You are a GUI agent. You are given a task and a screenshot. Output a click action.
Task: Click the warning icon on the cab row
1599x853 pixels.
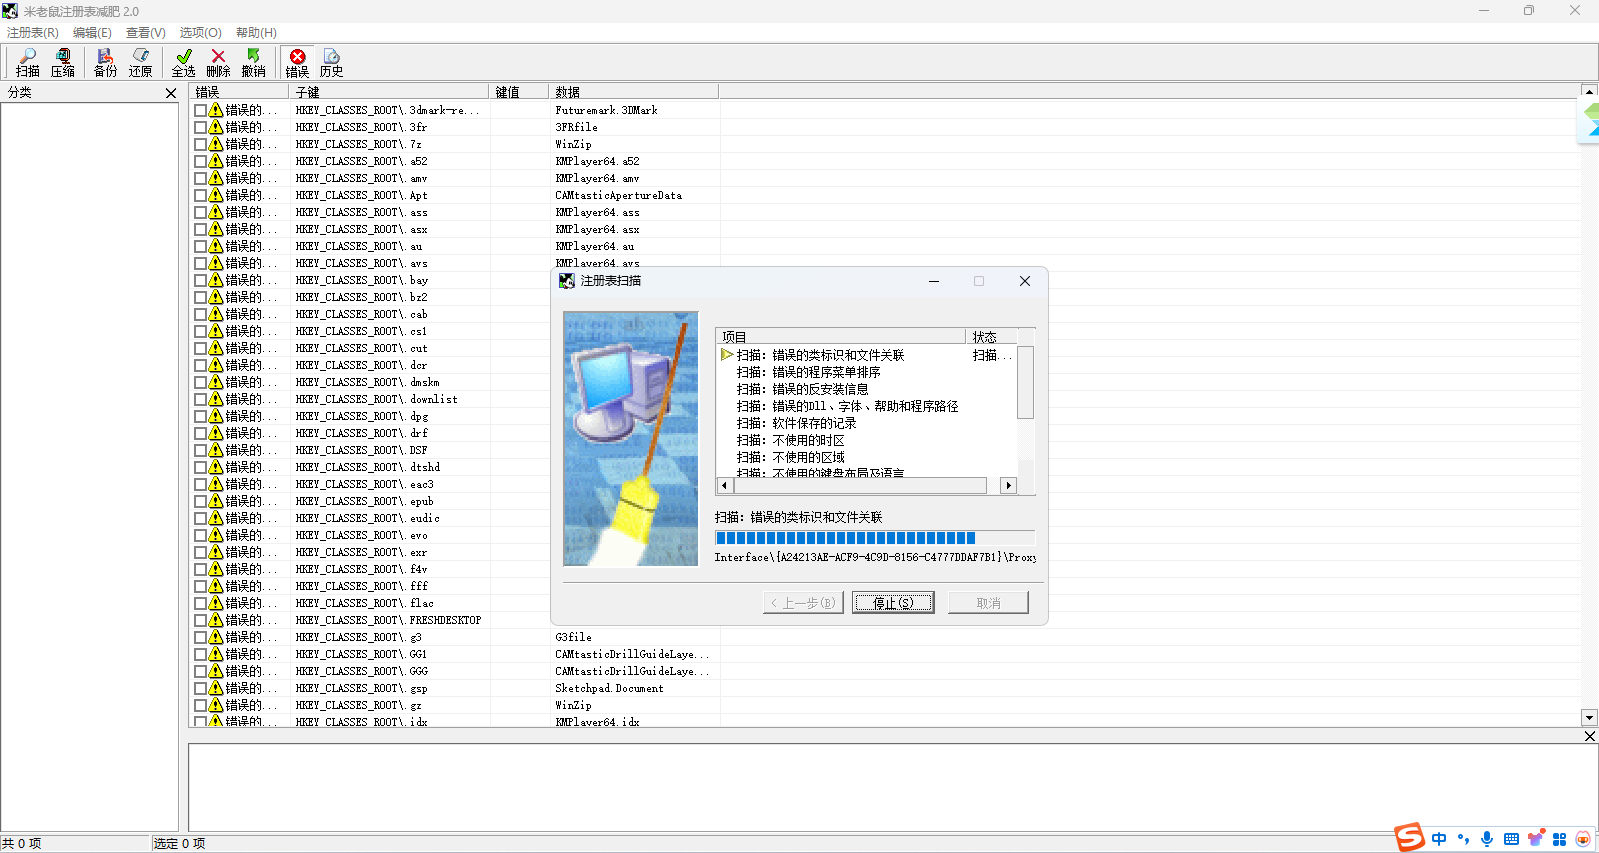click(216, 314)
